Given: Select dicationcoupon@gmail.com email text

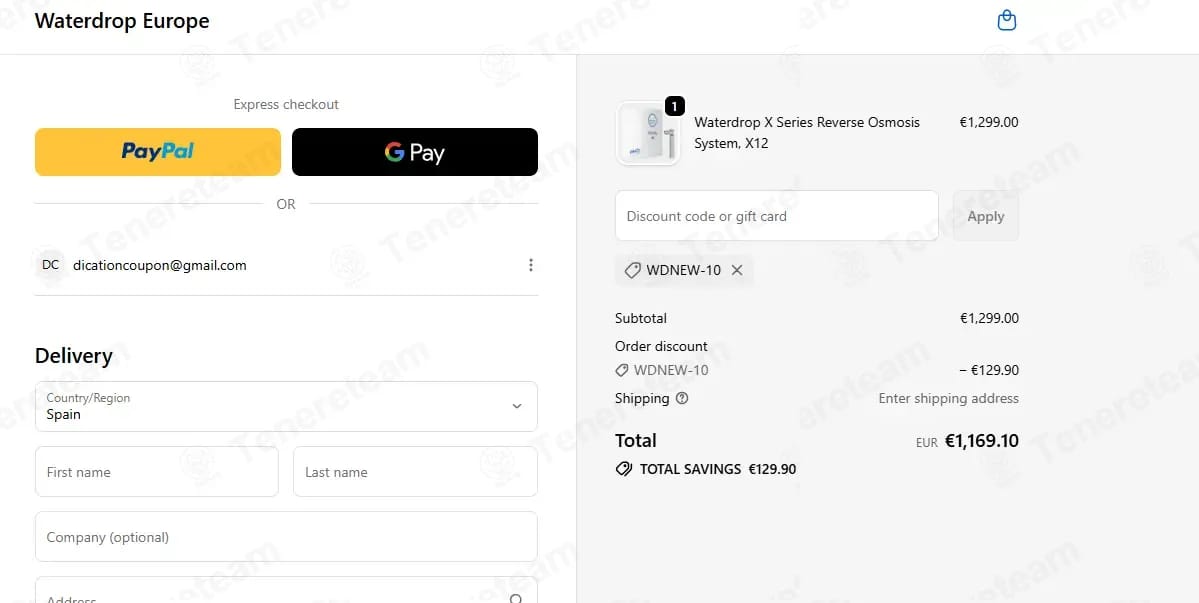Looking at the screenshot, I should 160,265.
